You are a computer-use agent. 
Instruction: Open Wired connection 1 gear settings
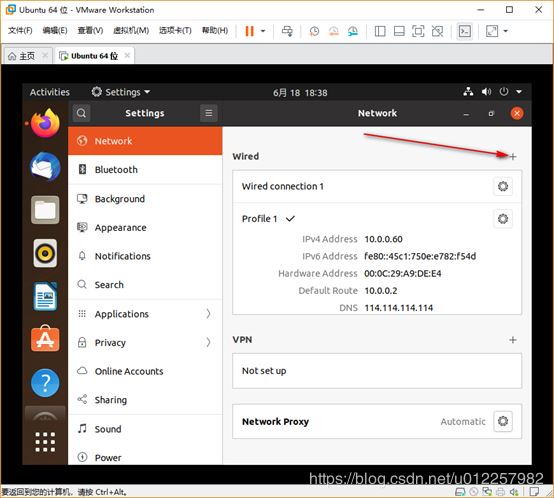pos(503,186)
